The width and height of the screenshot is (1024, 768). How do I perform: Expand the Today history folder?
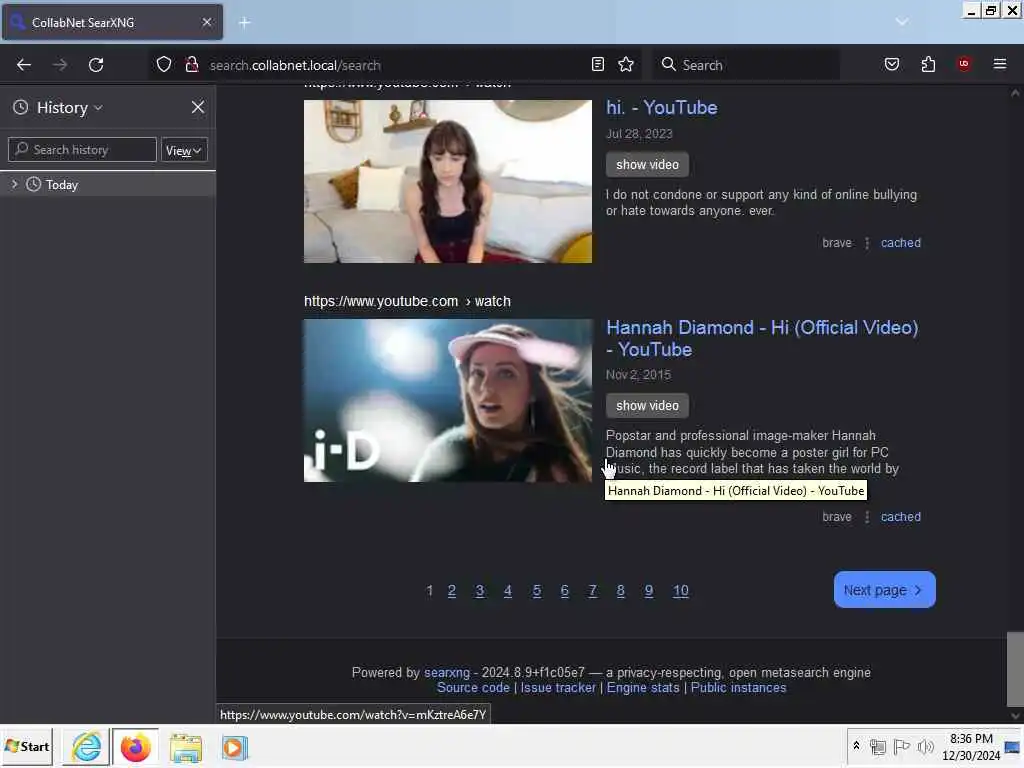point(14,185)
